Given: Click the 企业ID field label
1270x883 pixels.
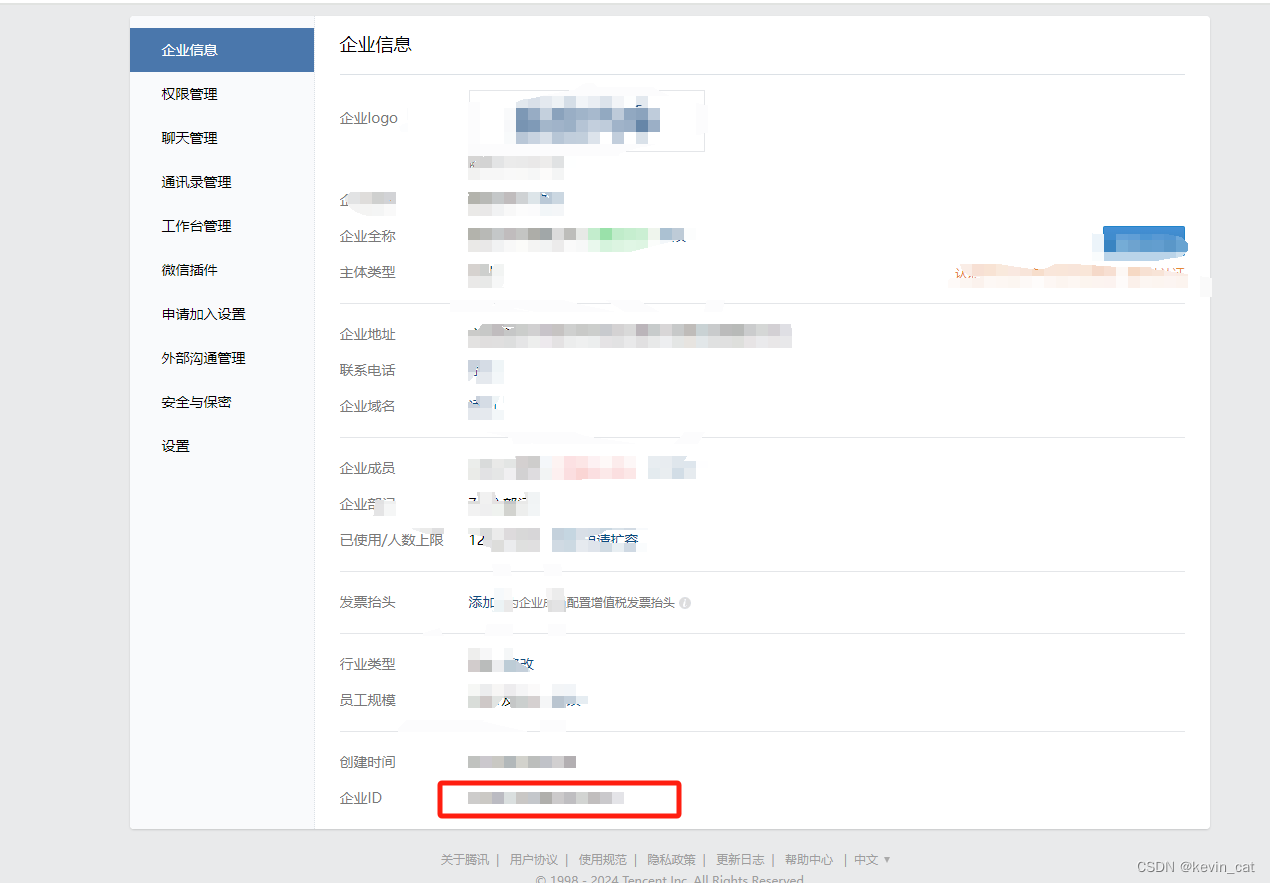Looking at the screenshot, I should coord(361,798).
